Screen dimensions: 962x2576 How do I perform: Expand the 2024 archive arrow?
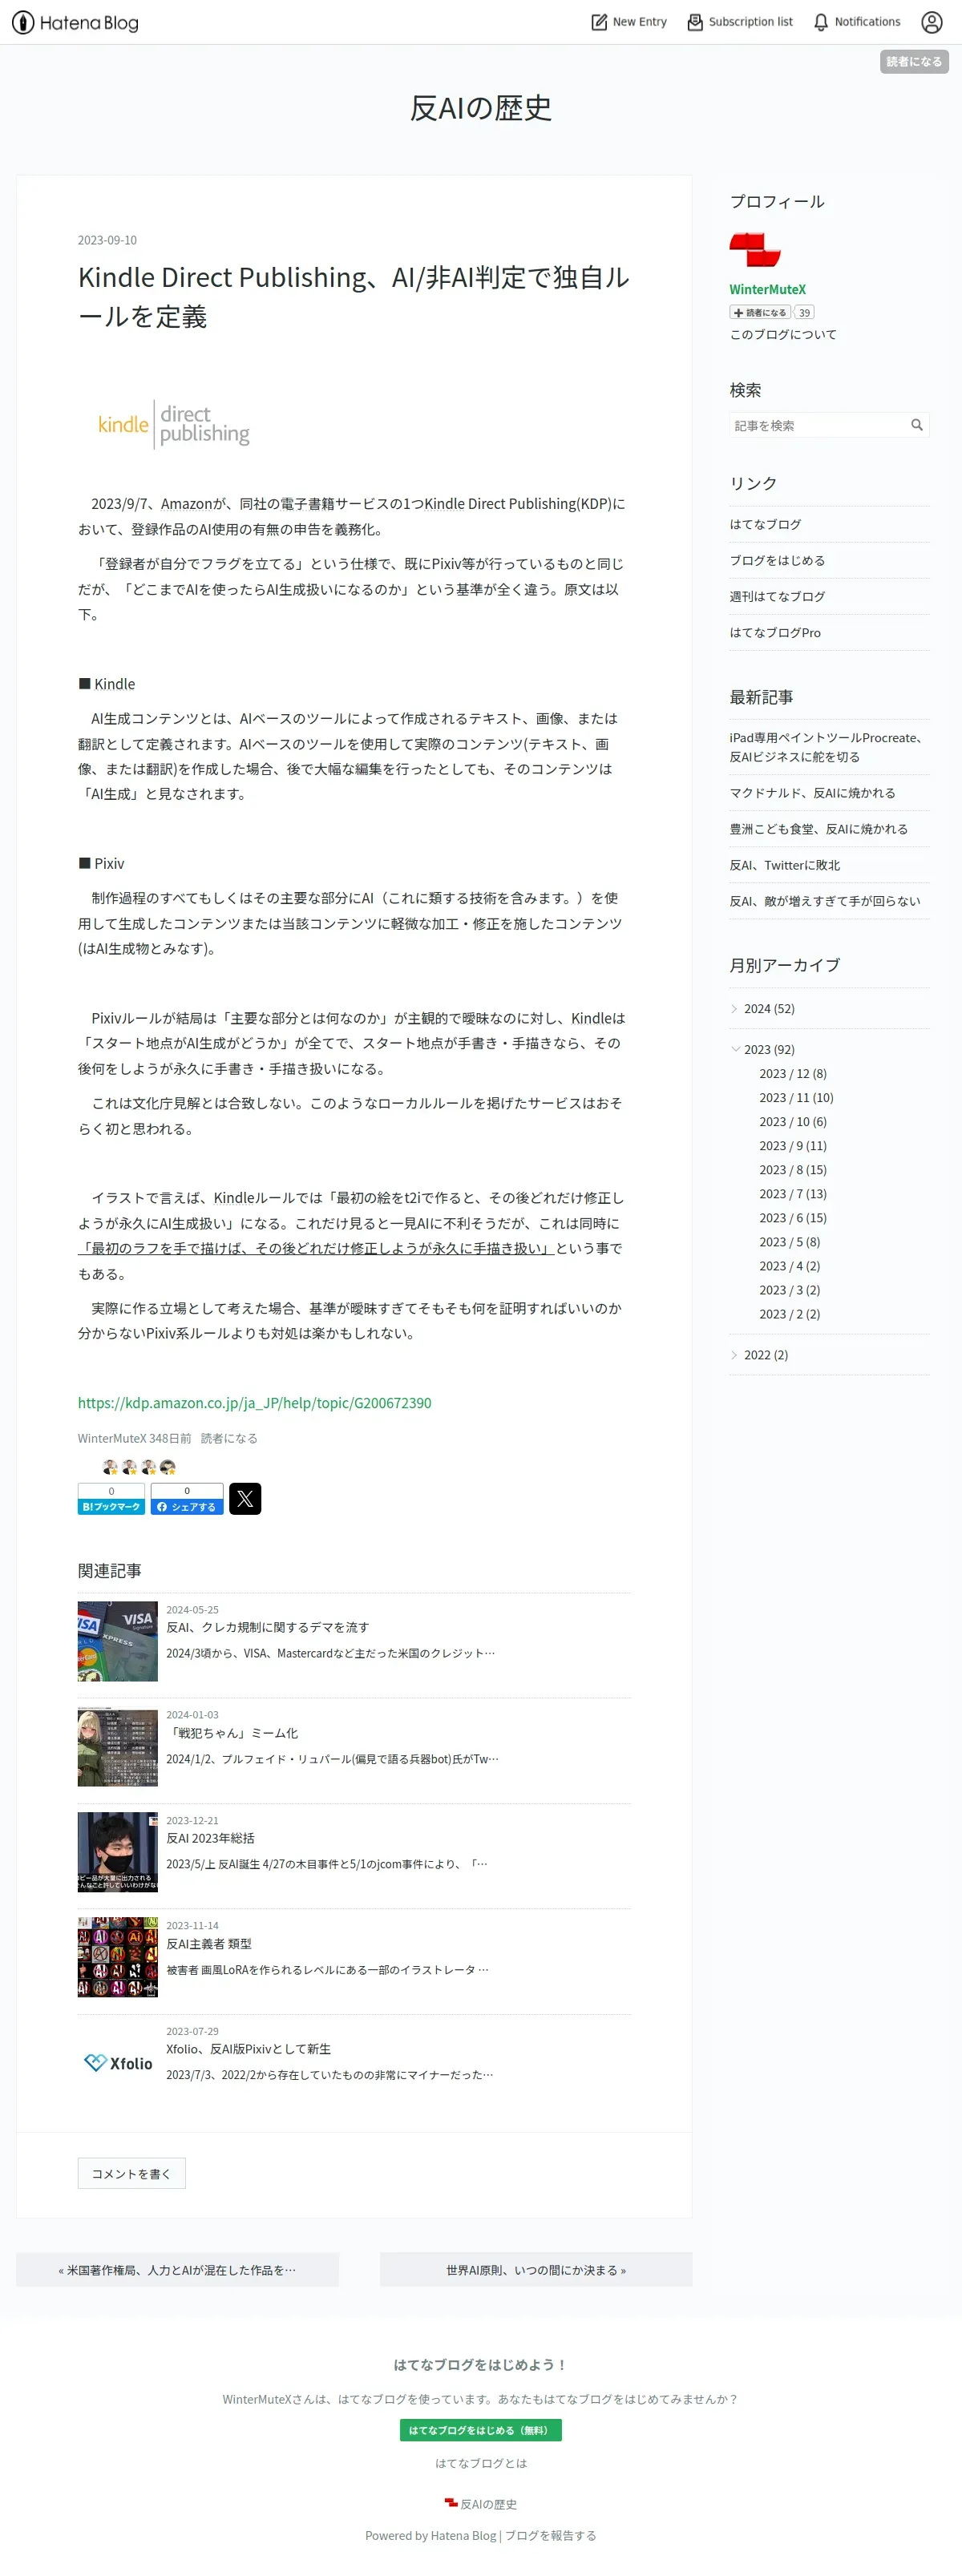735,1009
